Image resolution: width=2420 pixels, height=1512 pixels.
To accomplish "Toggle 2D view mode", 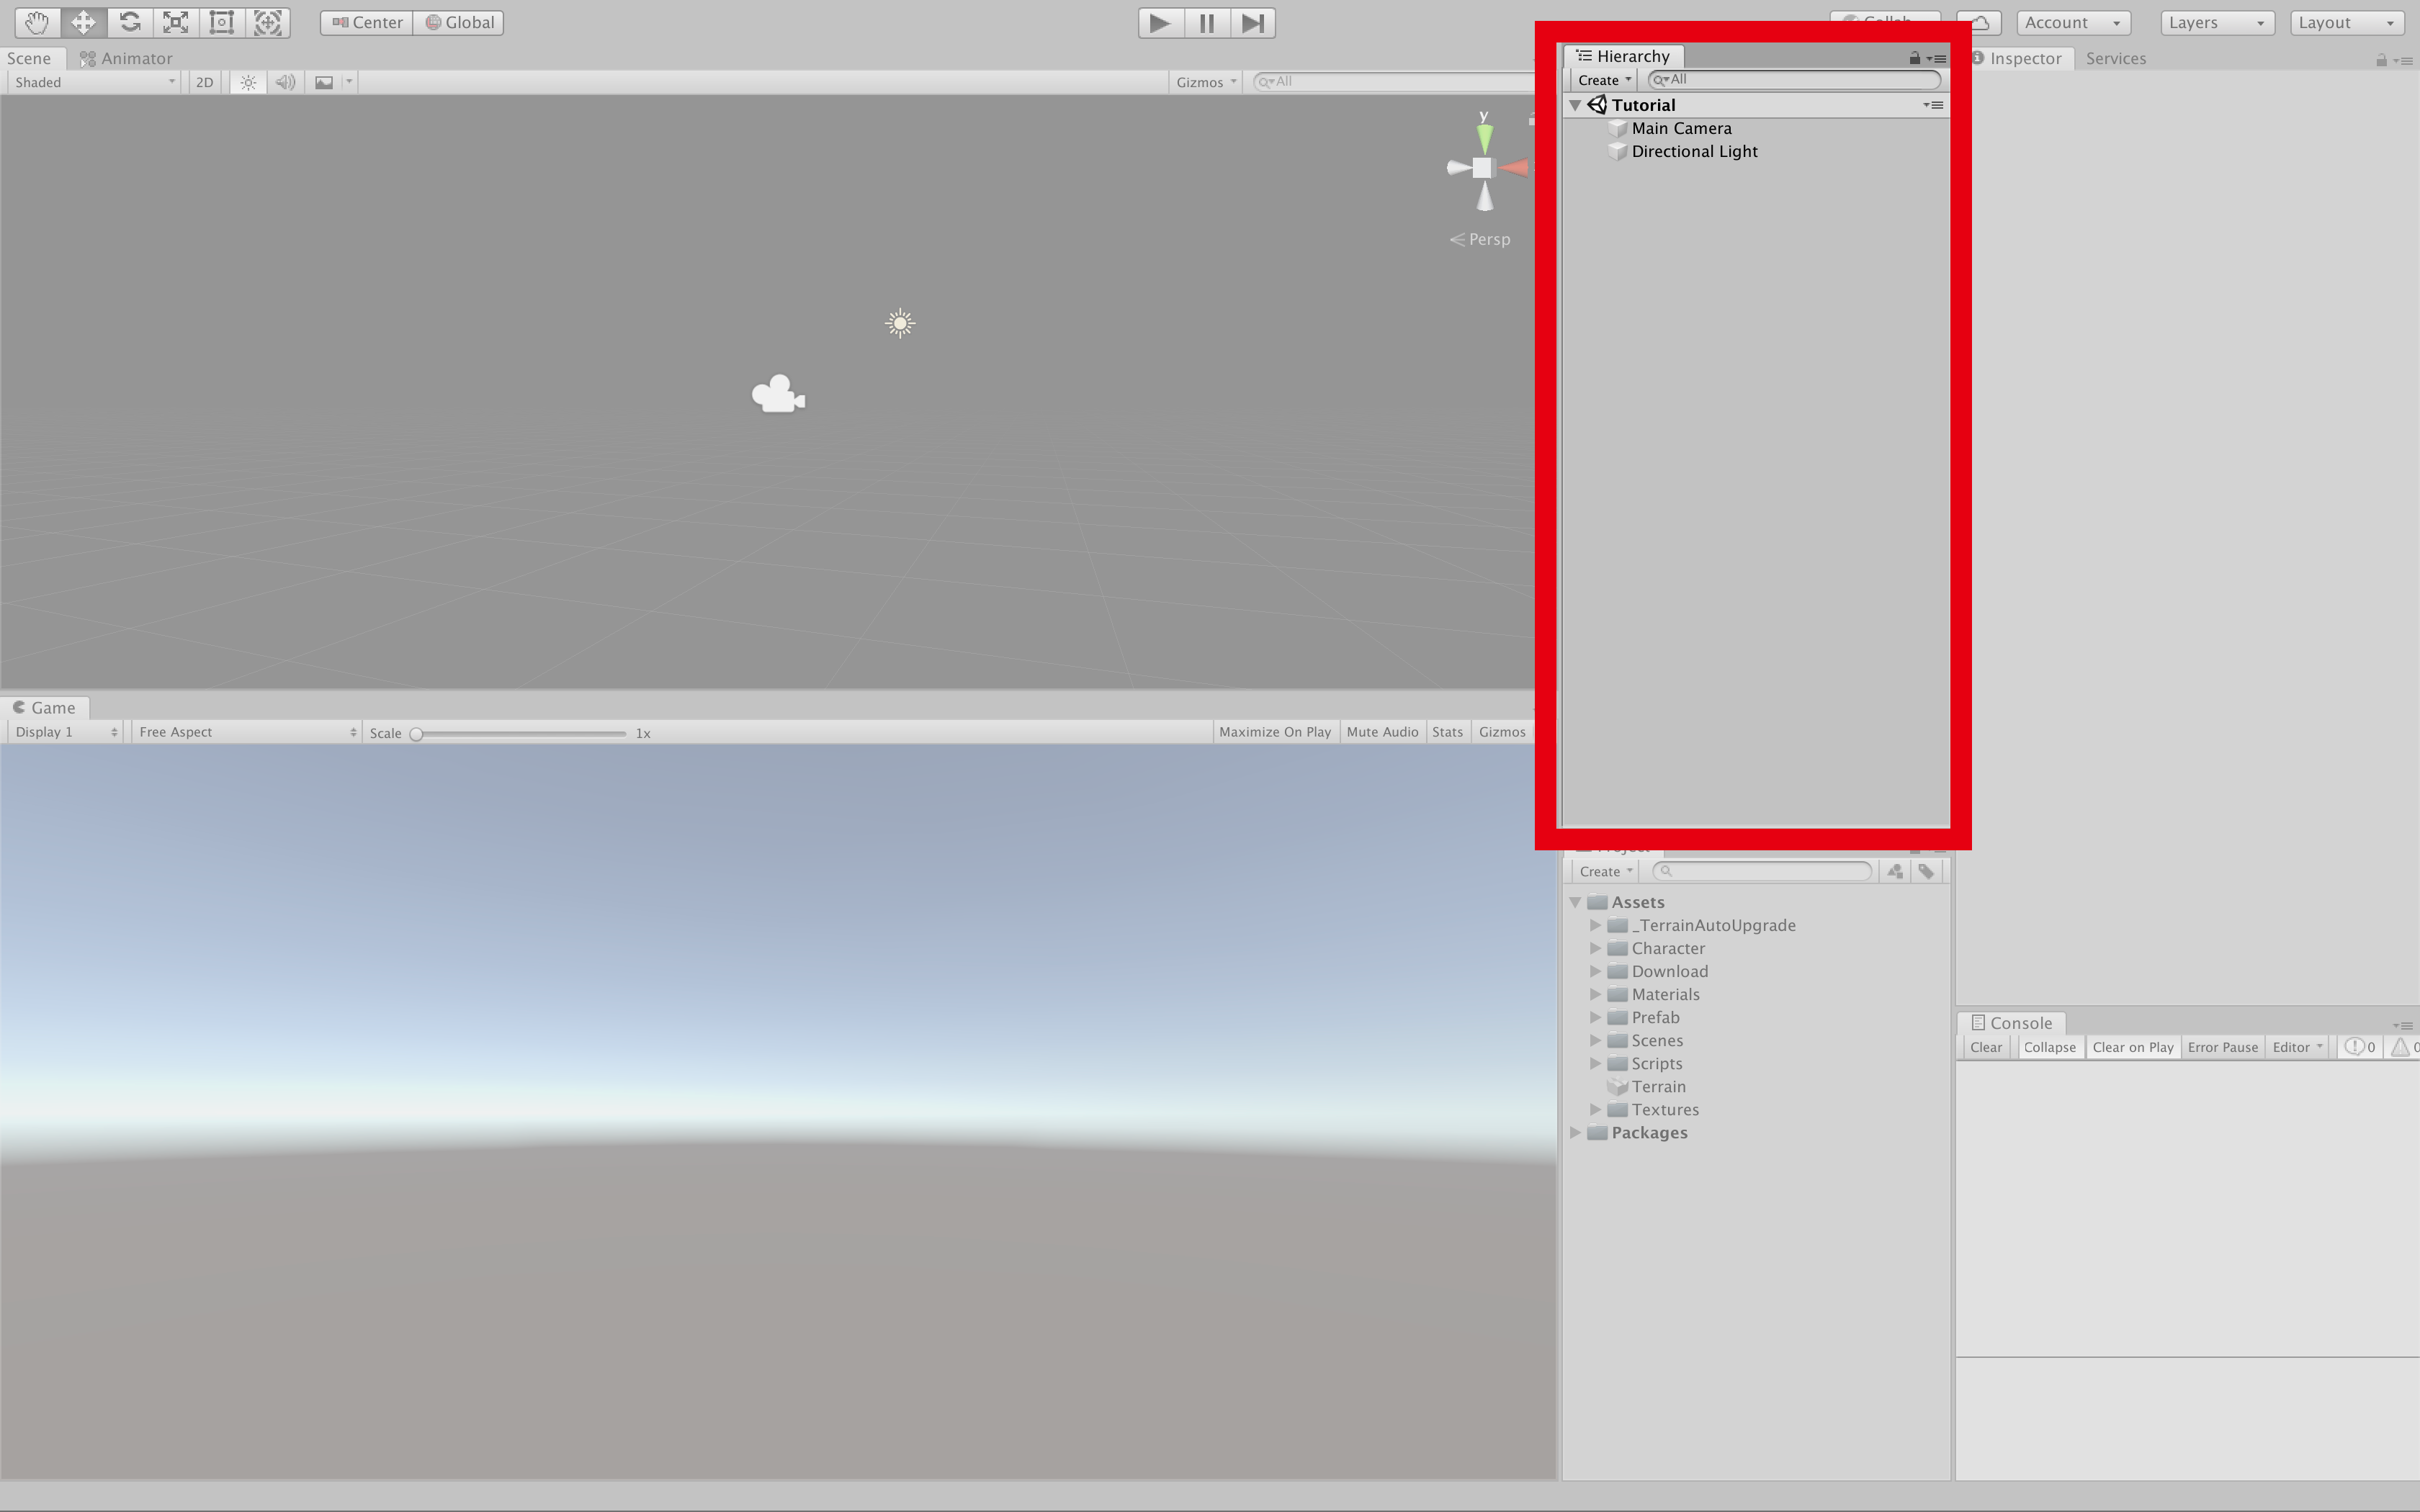I will (x=204, y=82).
